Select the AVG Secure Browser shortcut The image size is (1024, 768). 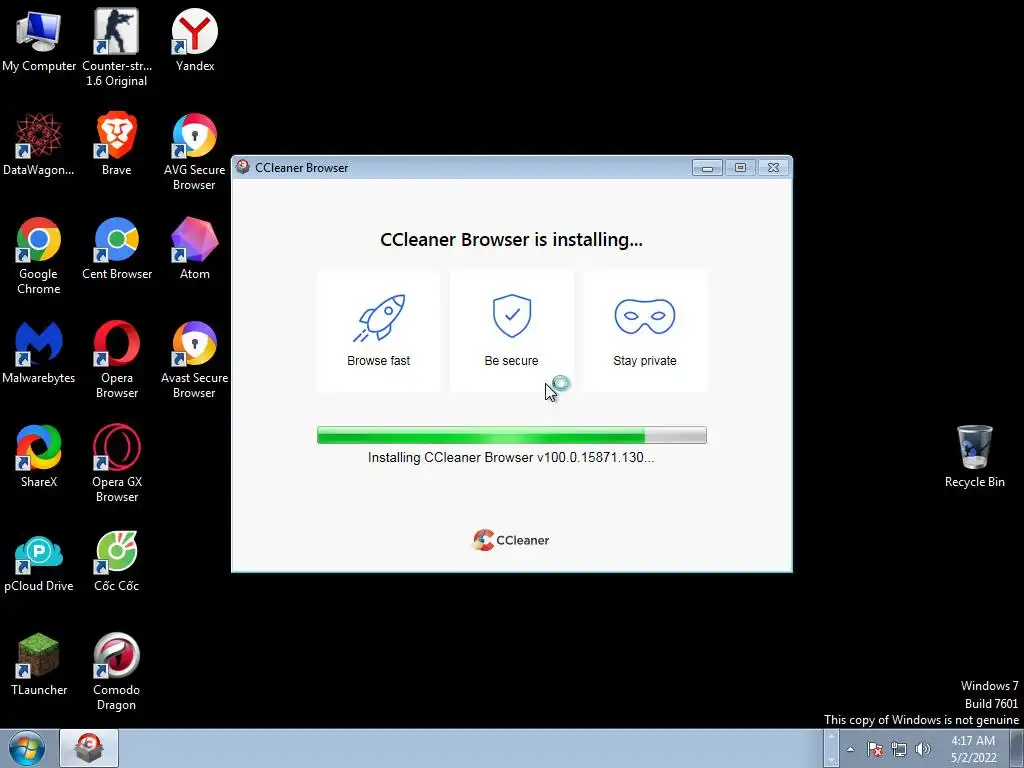pyautogui.click(x=195, y=152)
